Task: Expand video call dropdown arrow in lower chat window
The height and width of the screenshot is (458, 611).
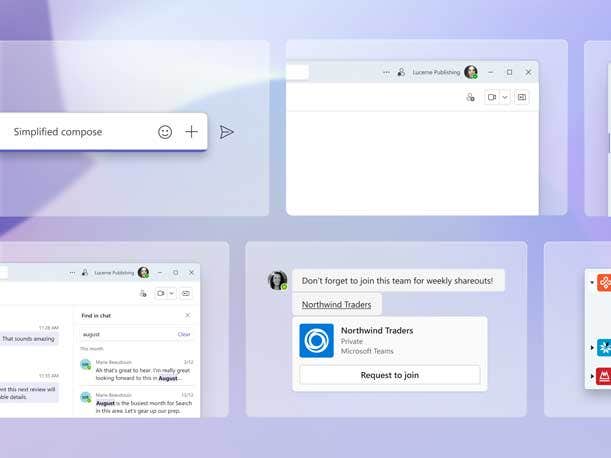Action: pos(171,293)
